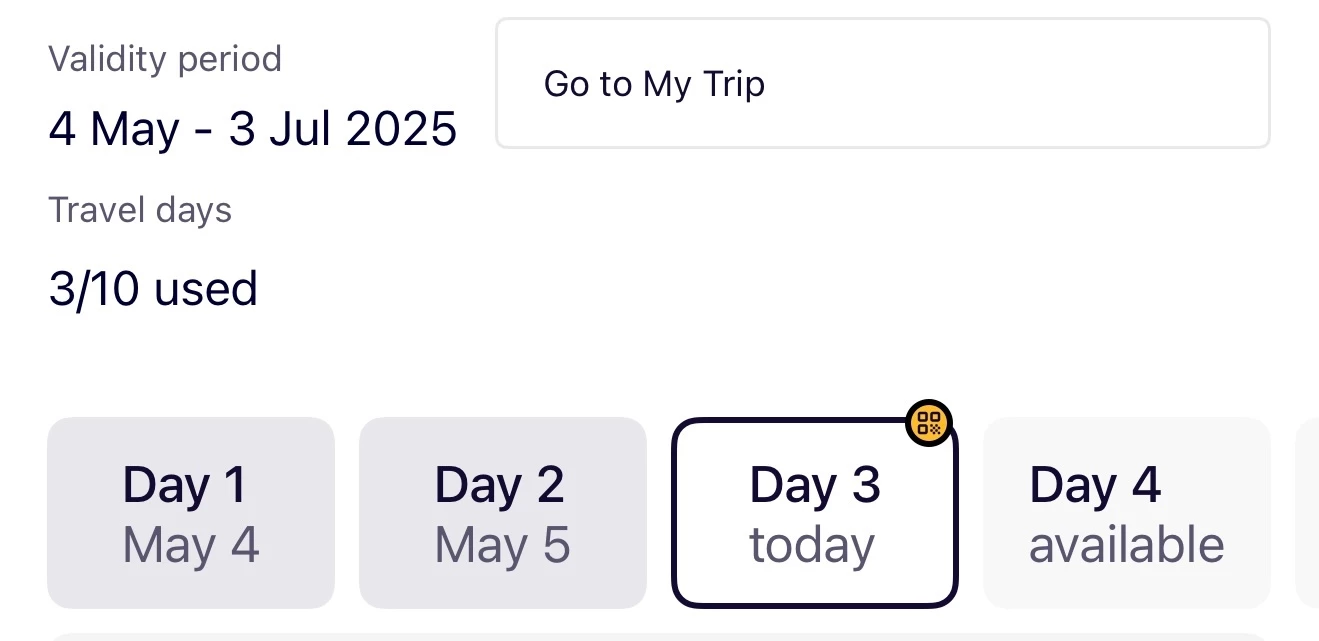The height and width of the screenshot is (641, 1319).
Task: Click the Validity period label
Action: 165,59
